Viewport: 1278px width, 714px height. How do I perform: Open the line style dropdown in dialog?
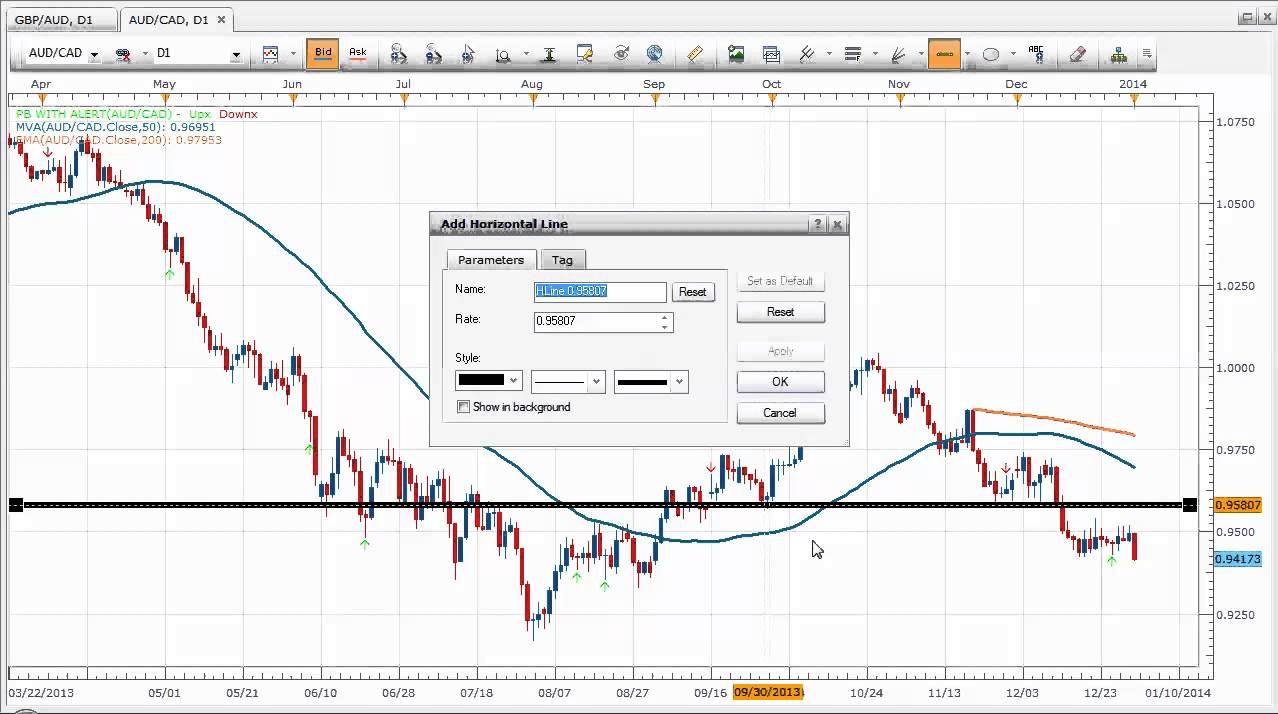[x=568, y=381]
